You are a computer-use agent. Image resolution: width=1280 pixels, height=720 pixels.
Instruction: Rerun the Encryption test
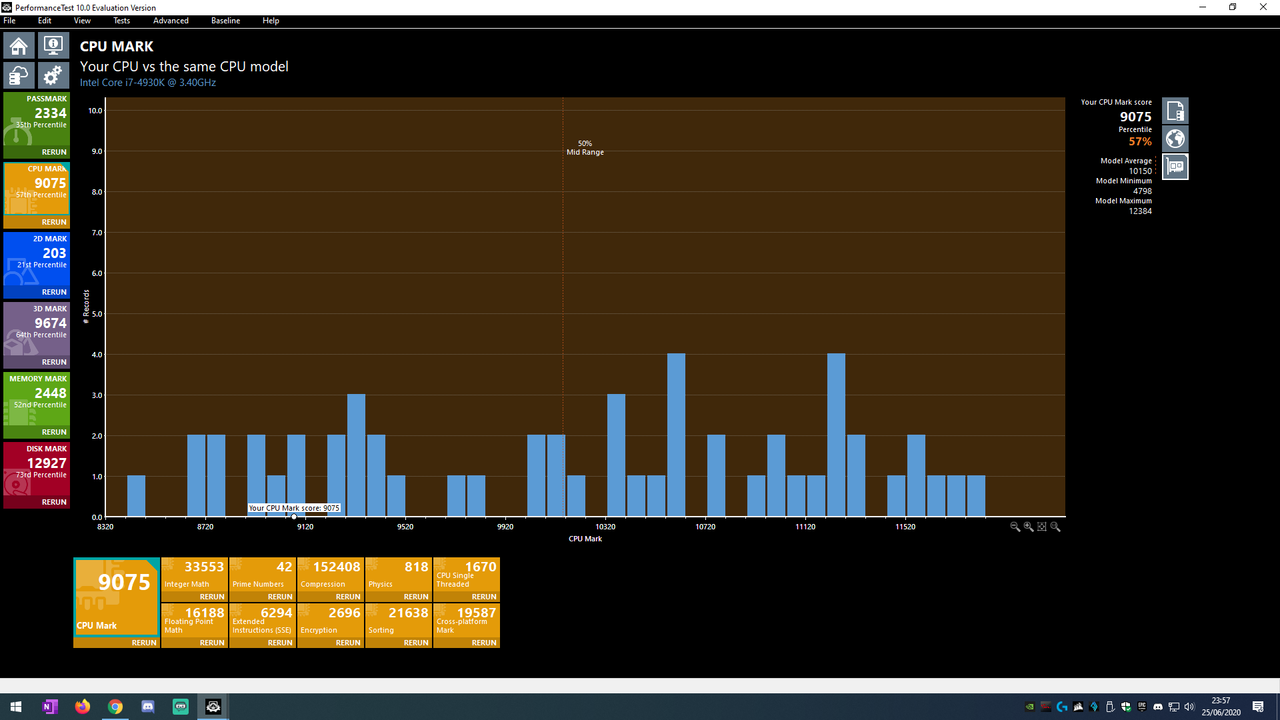pos(348,643)
